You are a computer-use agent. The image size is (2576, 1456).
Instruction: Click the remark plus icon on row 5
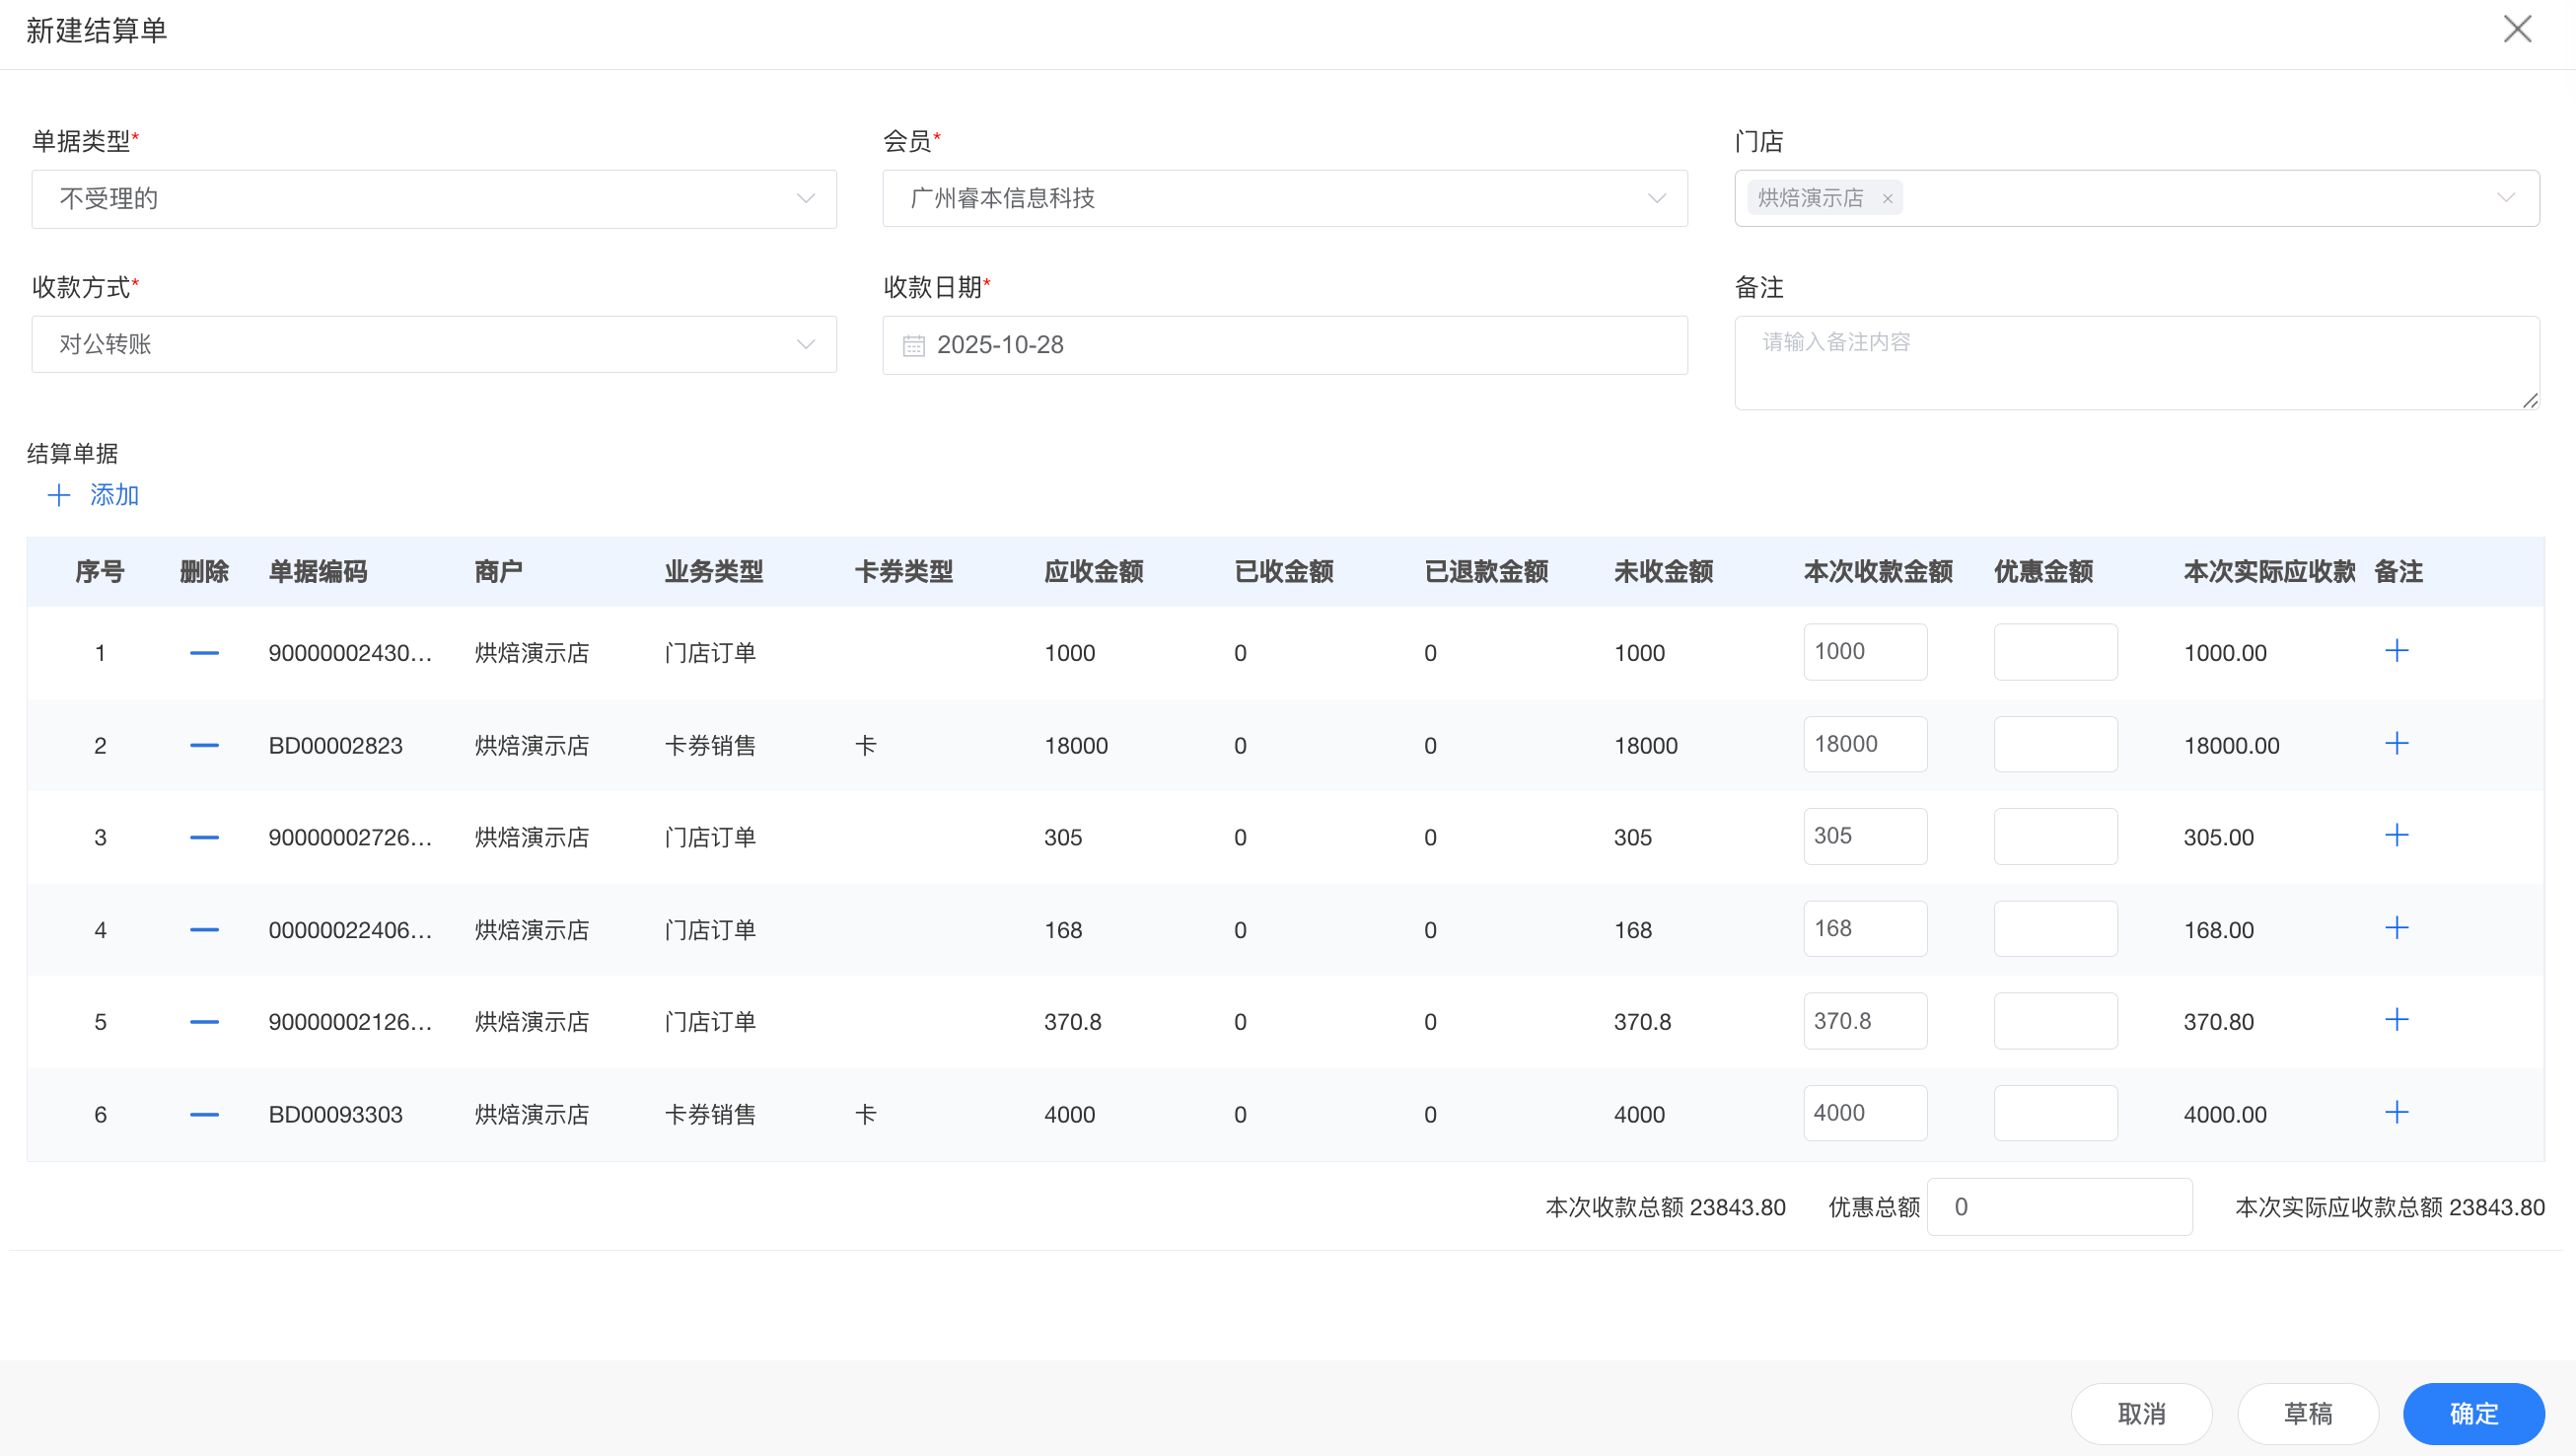click(x=2396, y=1020)
